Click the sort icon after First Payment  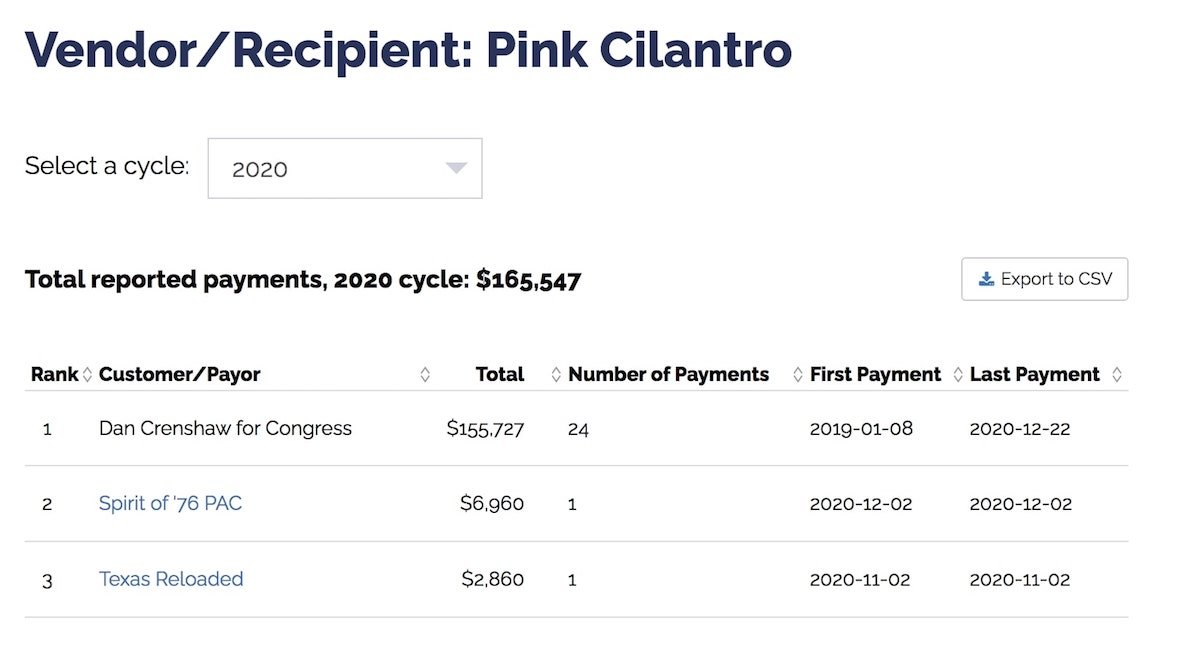(x=957, y=375)
